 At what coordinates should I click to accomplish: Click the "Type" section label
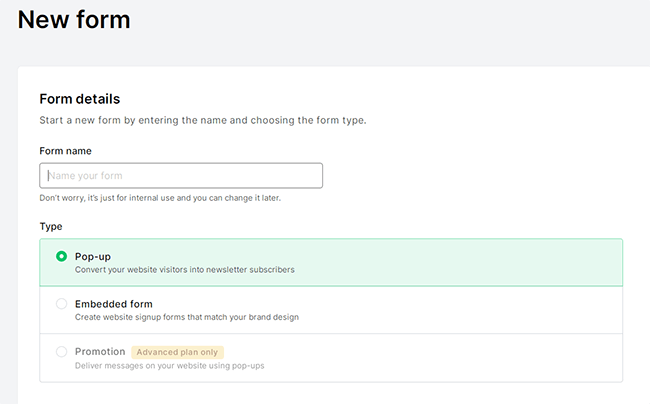pos(50,227)
